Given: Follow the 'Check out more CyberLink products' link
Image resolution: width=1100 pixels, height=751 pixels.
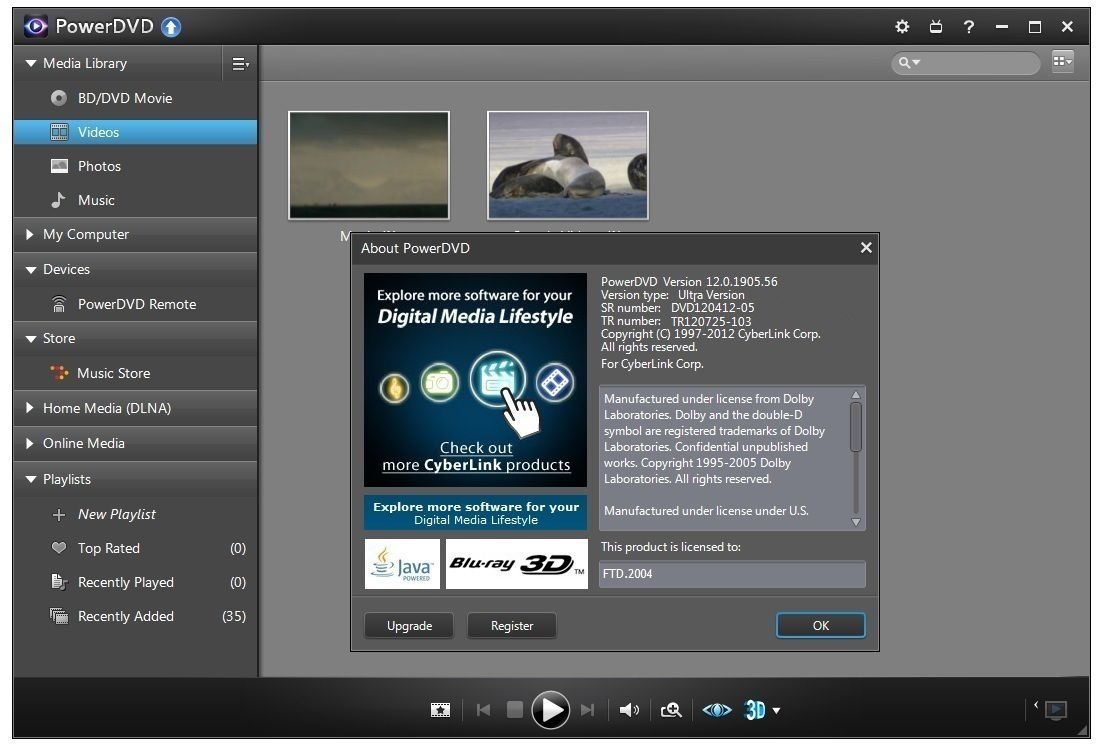Looking at the screenshot, I should point(476,456).
